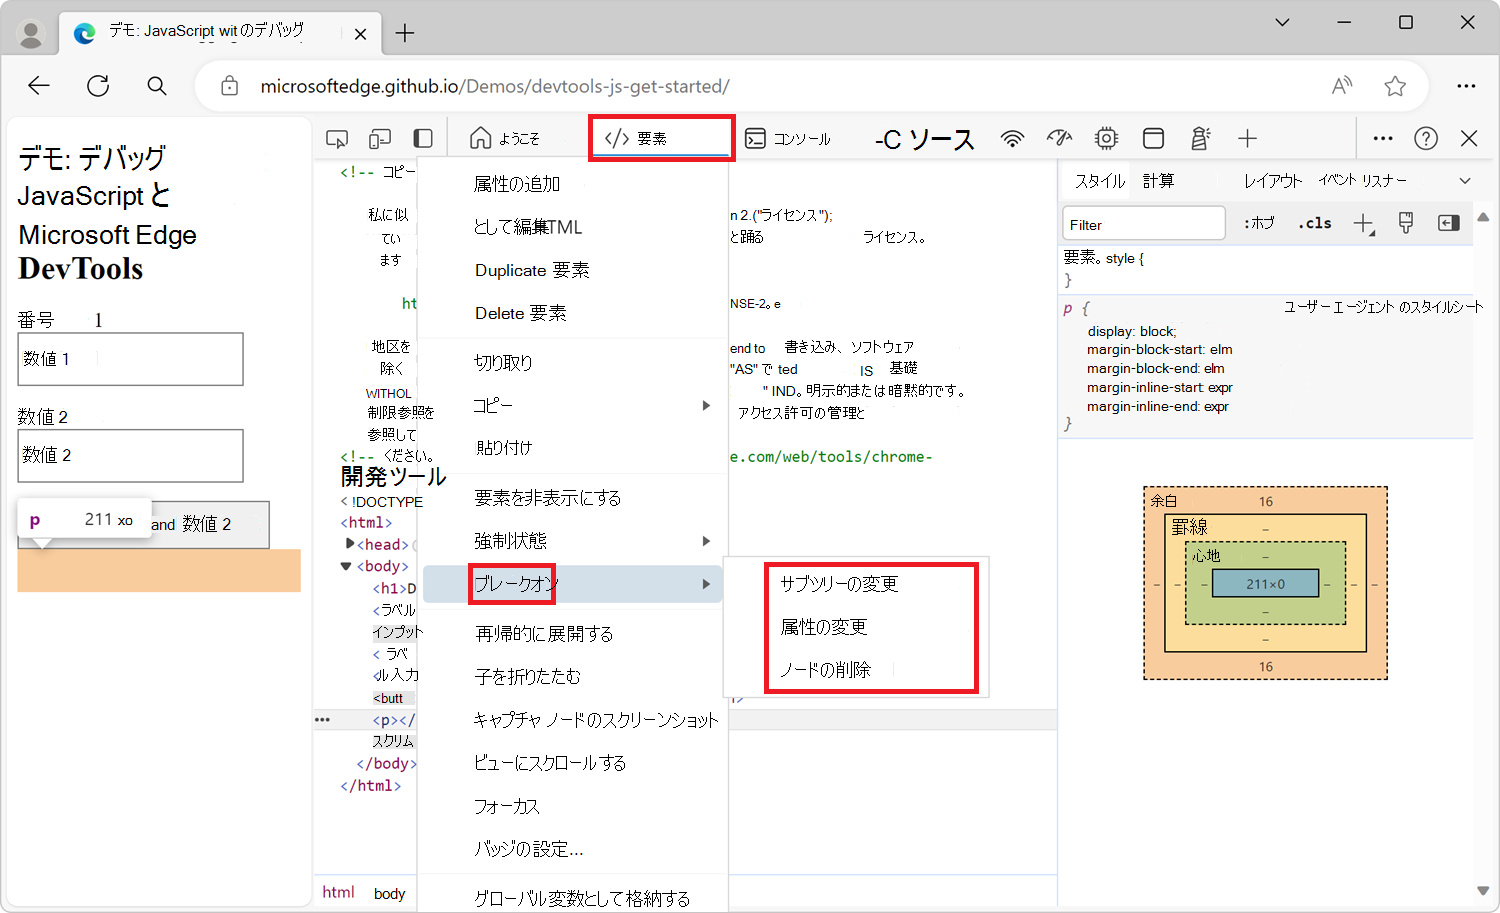Switch to the コンソール tab

tap(789, 138)
